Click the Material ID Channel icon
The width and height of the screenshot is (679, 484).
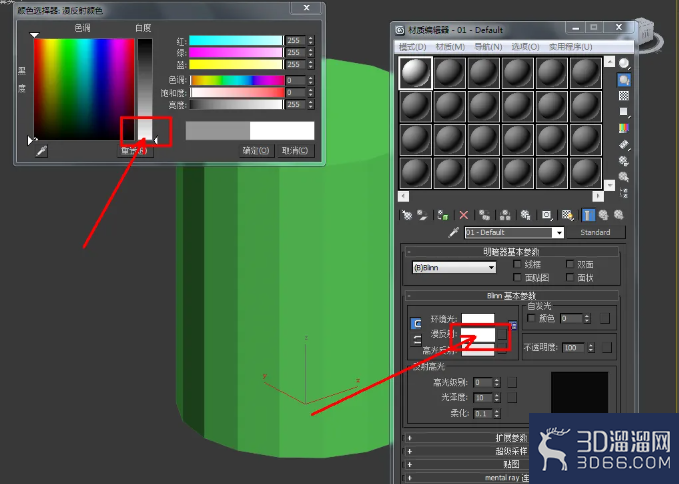(547, 215)
